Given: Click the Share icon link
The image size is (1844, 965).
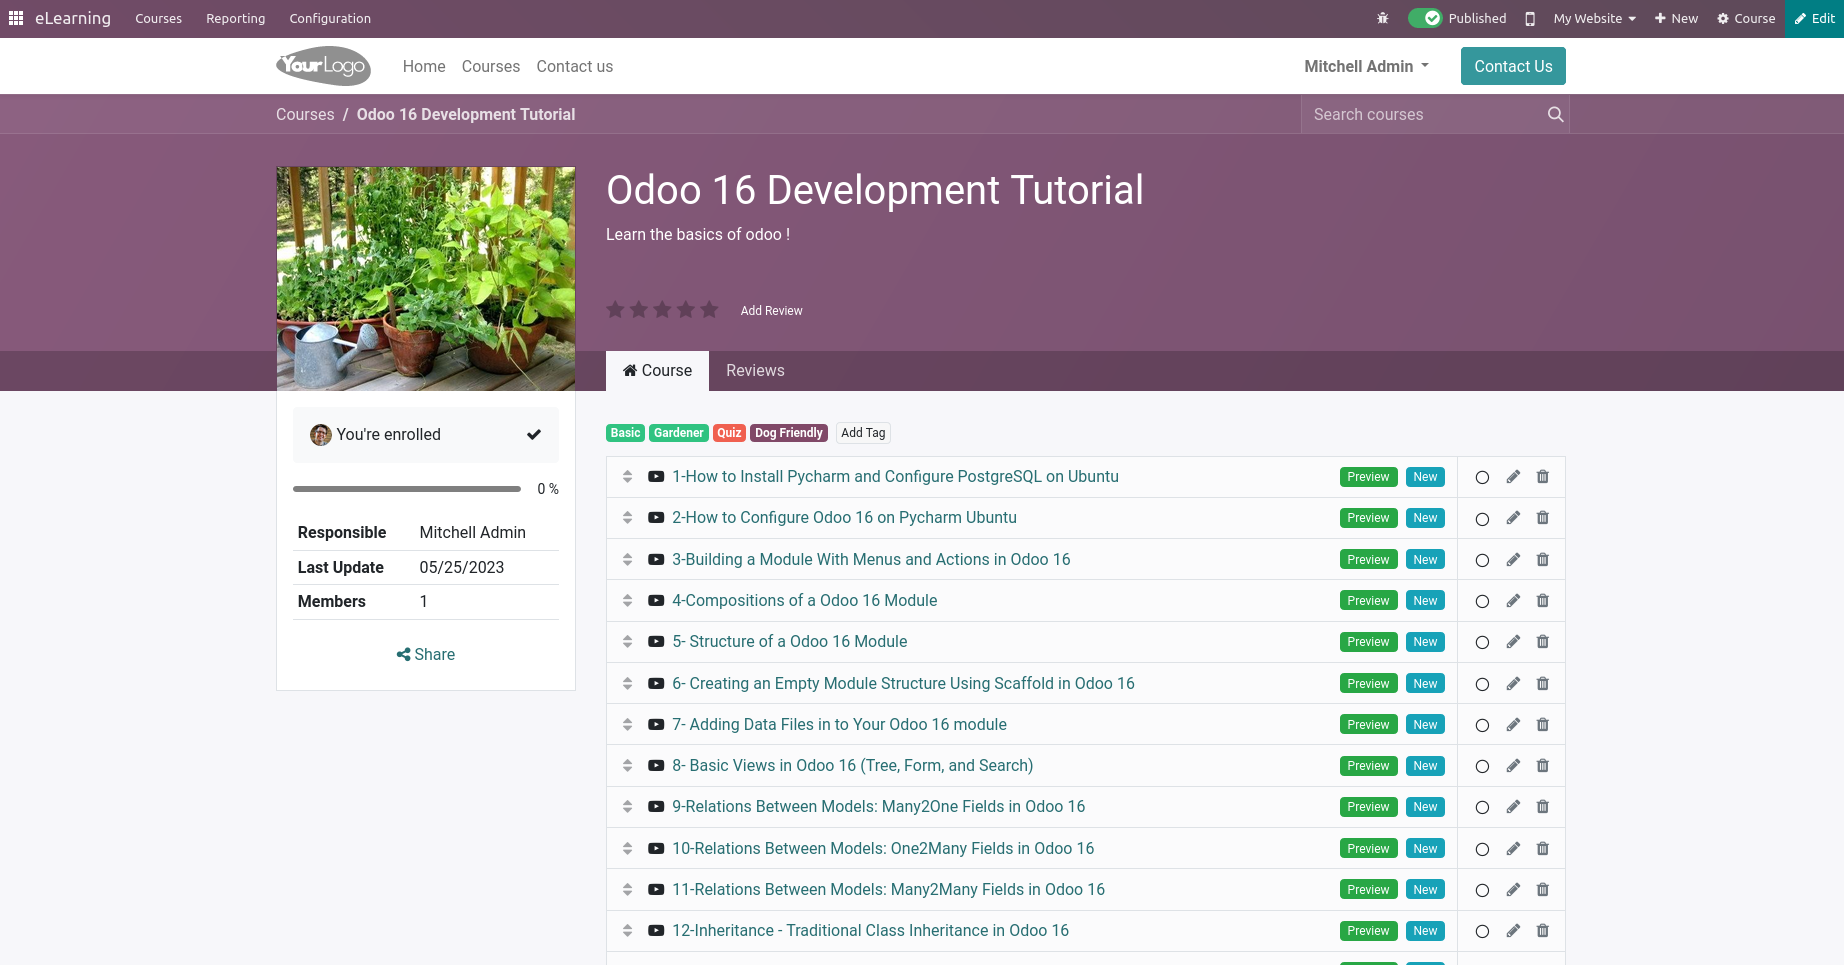Looking at the screenshot, I should pos(426,654).
